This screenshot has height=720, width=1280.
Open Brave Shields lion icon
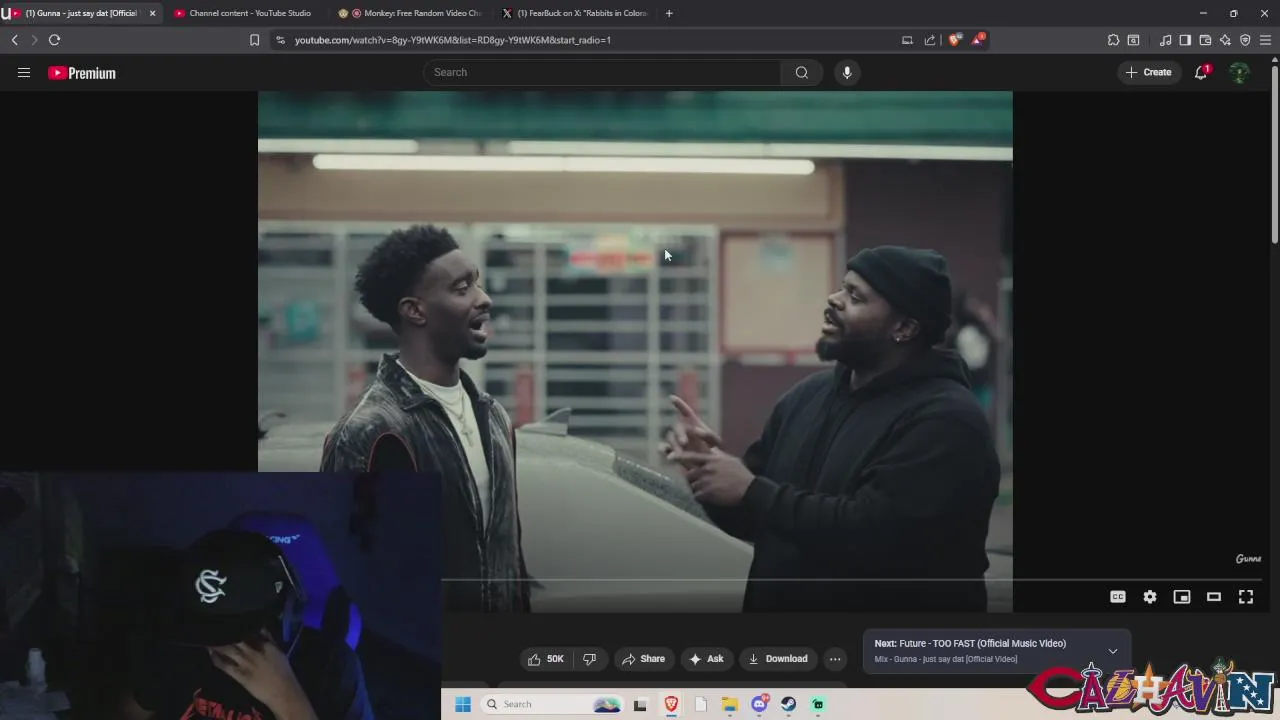[x=955, y=40]
